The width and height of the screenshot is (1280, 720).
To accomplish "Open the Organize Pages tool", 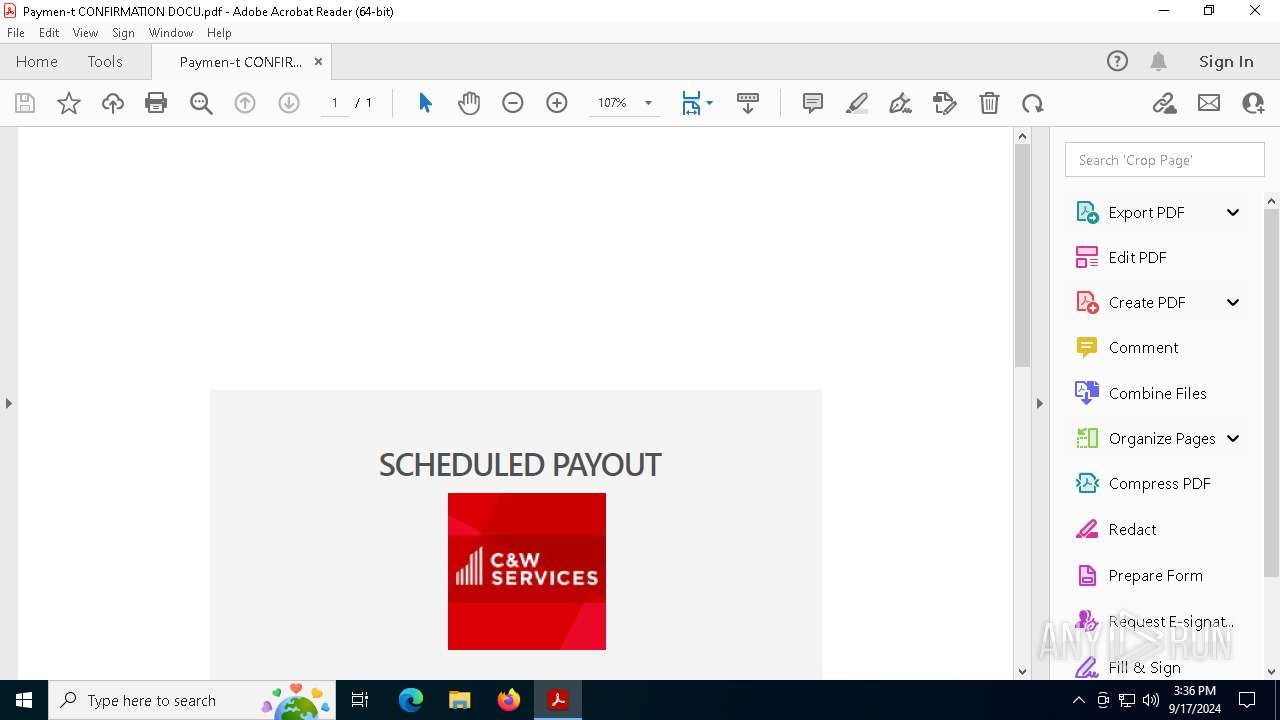I will click(1145, 438).
